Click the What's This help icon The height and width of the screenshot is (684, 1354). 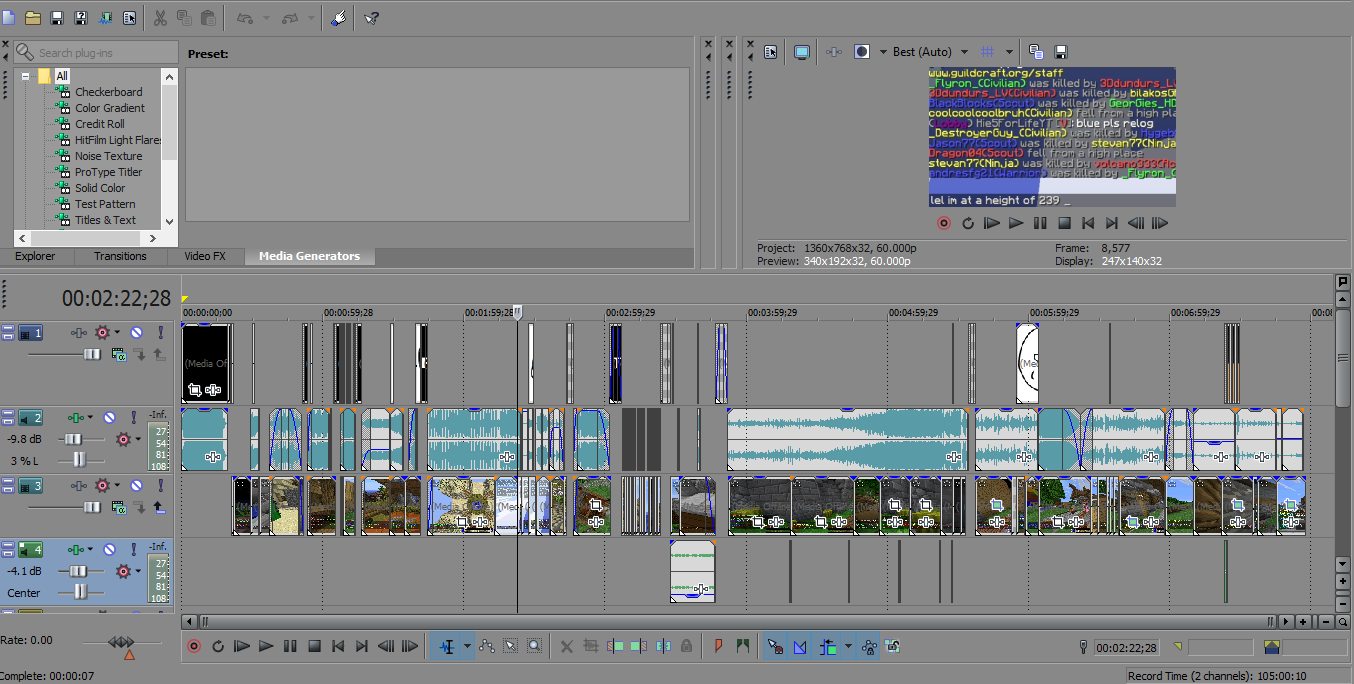[x=371, y=18]
